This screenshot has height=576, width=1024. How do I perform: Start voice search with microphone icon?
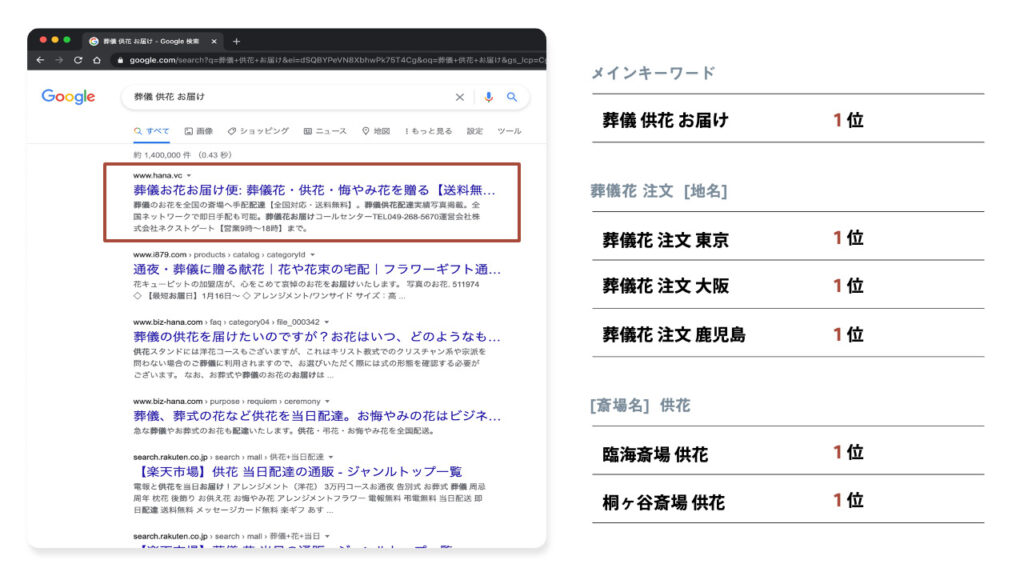coord(488,97)
